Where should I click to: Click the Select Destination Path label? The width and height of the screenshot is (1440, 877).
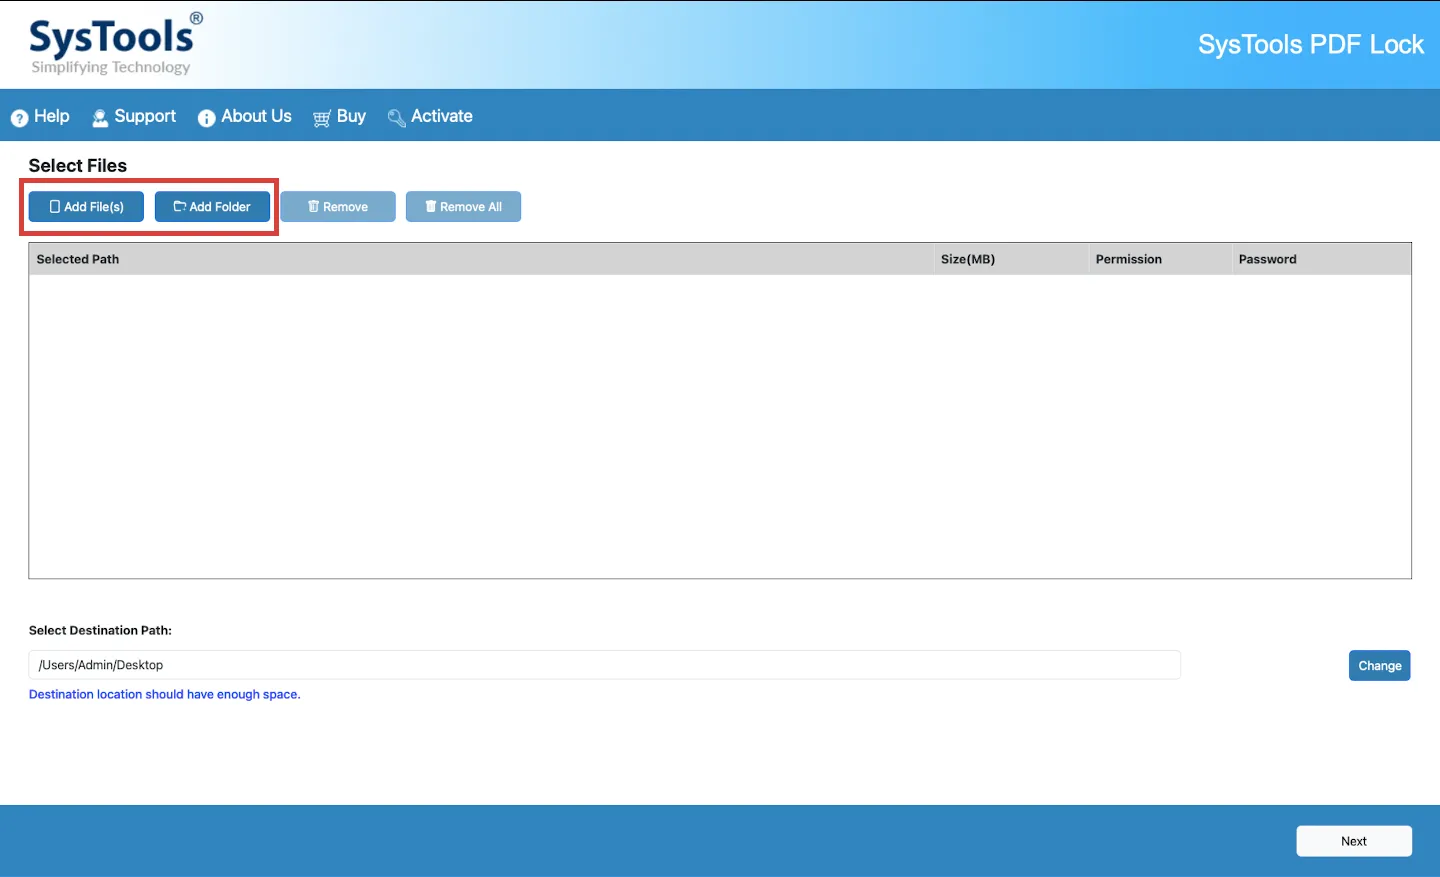pos(100,630)
